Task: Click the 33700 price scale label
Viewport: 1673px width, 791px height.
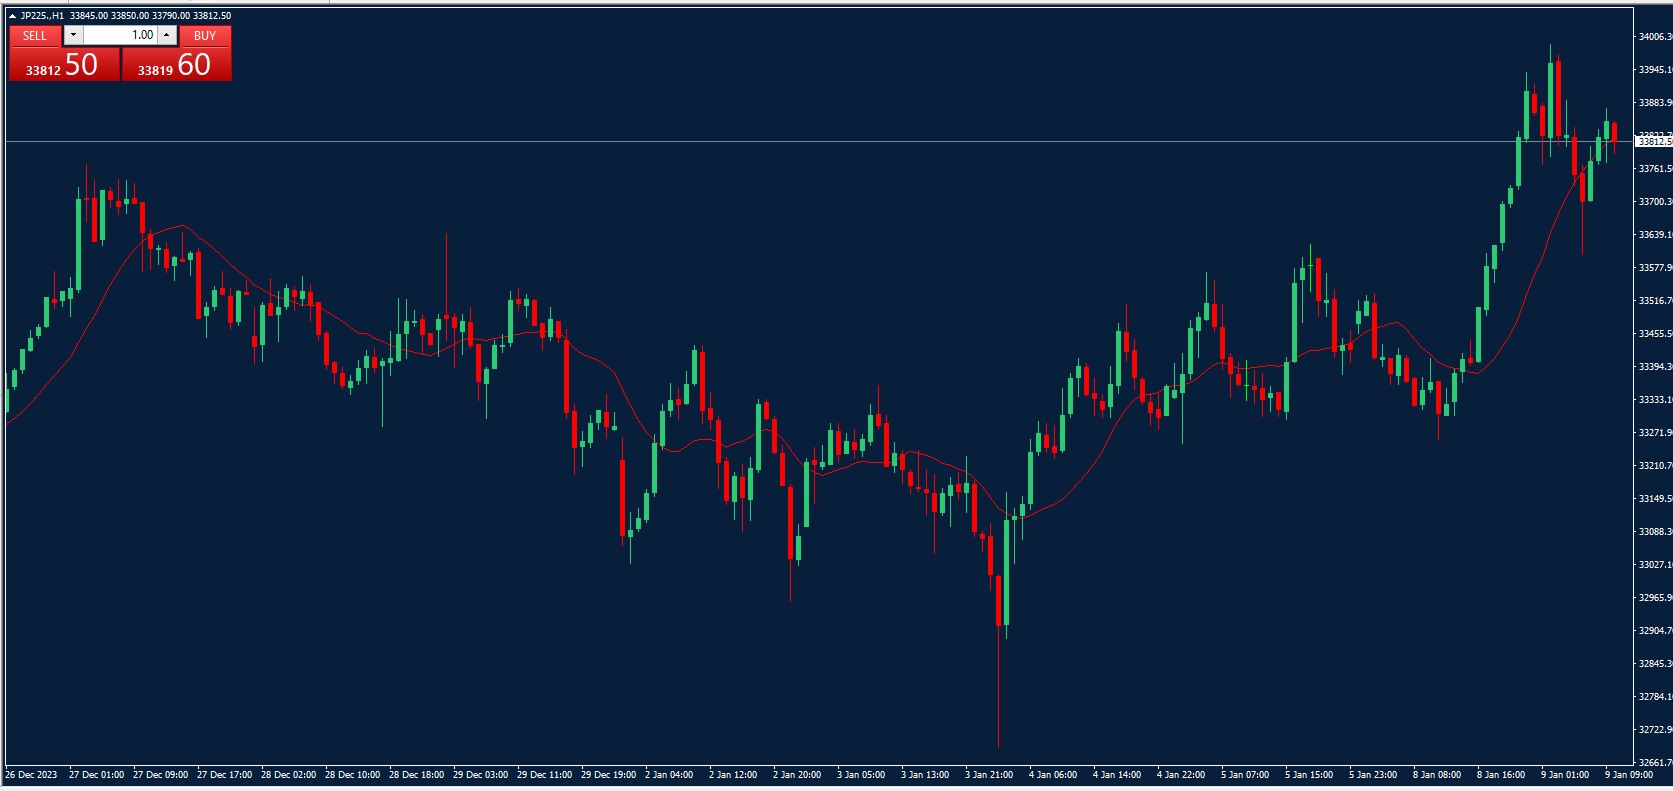Action: 1655,202
